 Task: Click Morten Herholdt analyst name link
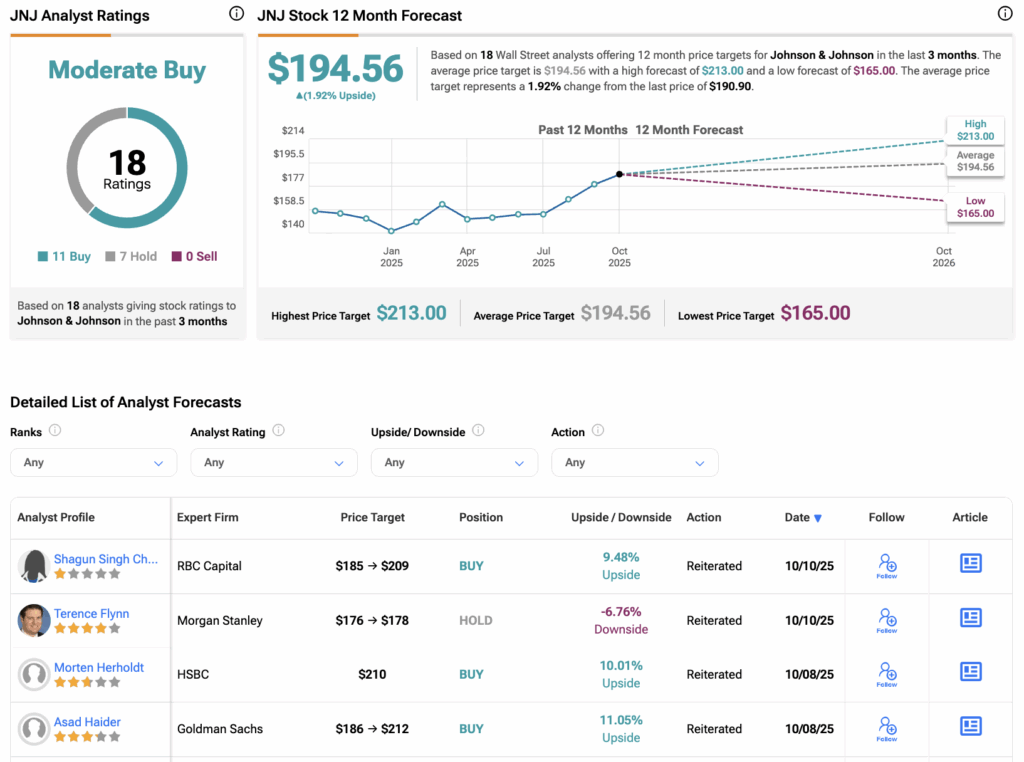[x=99, y=667]
